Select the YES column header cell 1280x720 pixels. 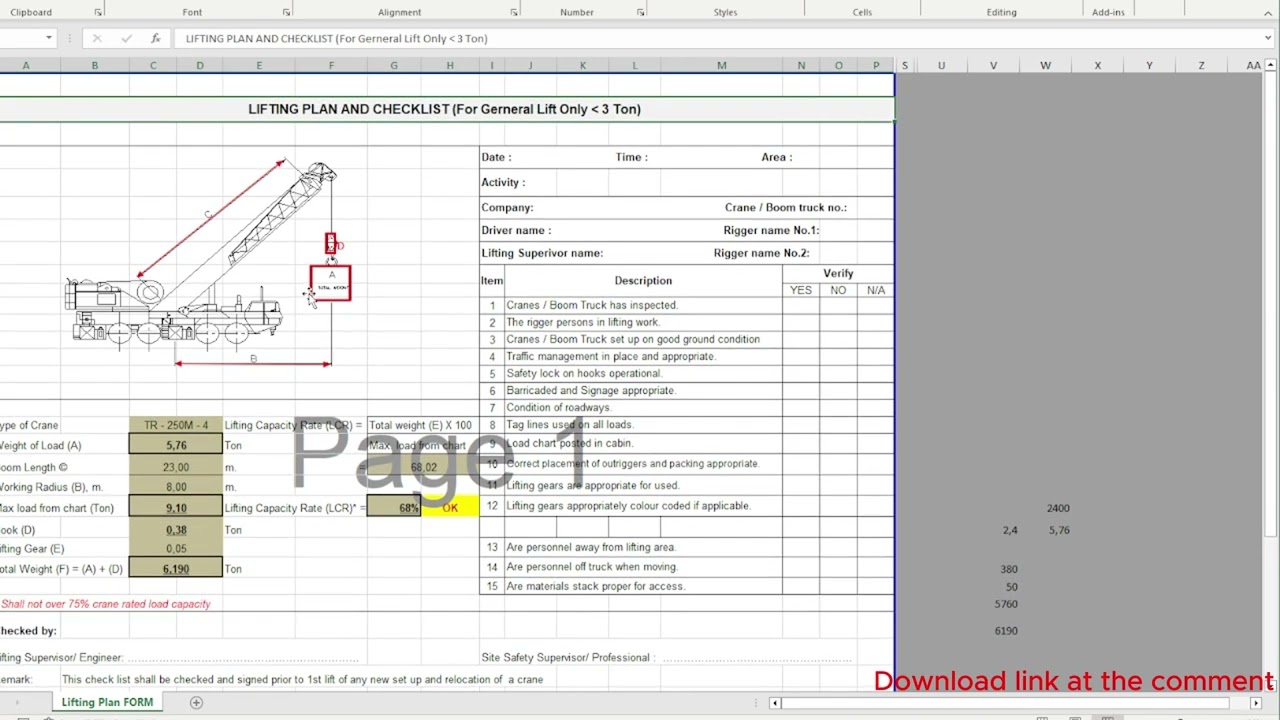coord(801,290)
